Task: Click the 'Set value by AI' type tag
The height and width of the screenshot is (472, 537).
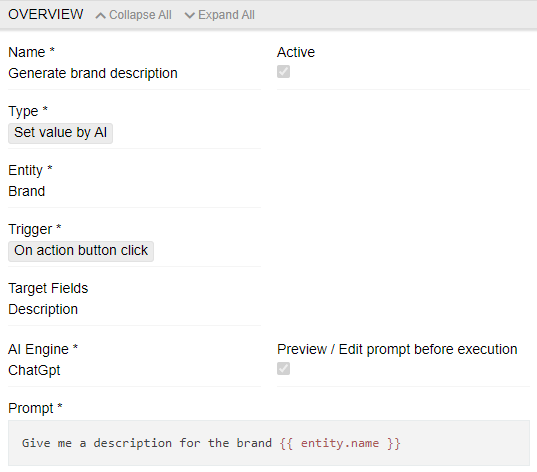Action: [x=60, y=133]
